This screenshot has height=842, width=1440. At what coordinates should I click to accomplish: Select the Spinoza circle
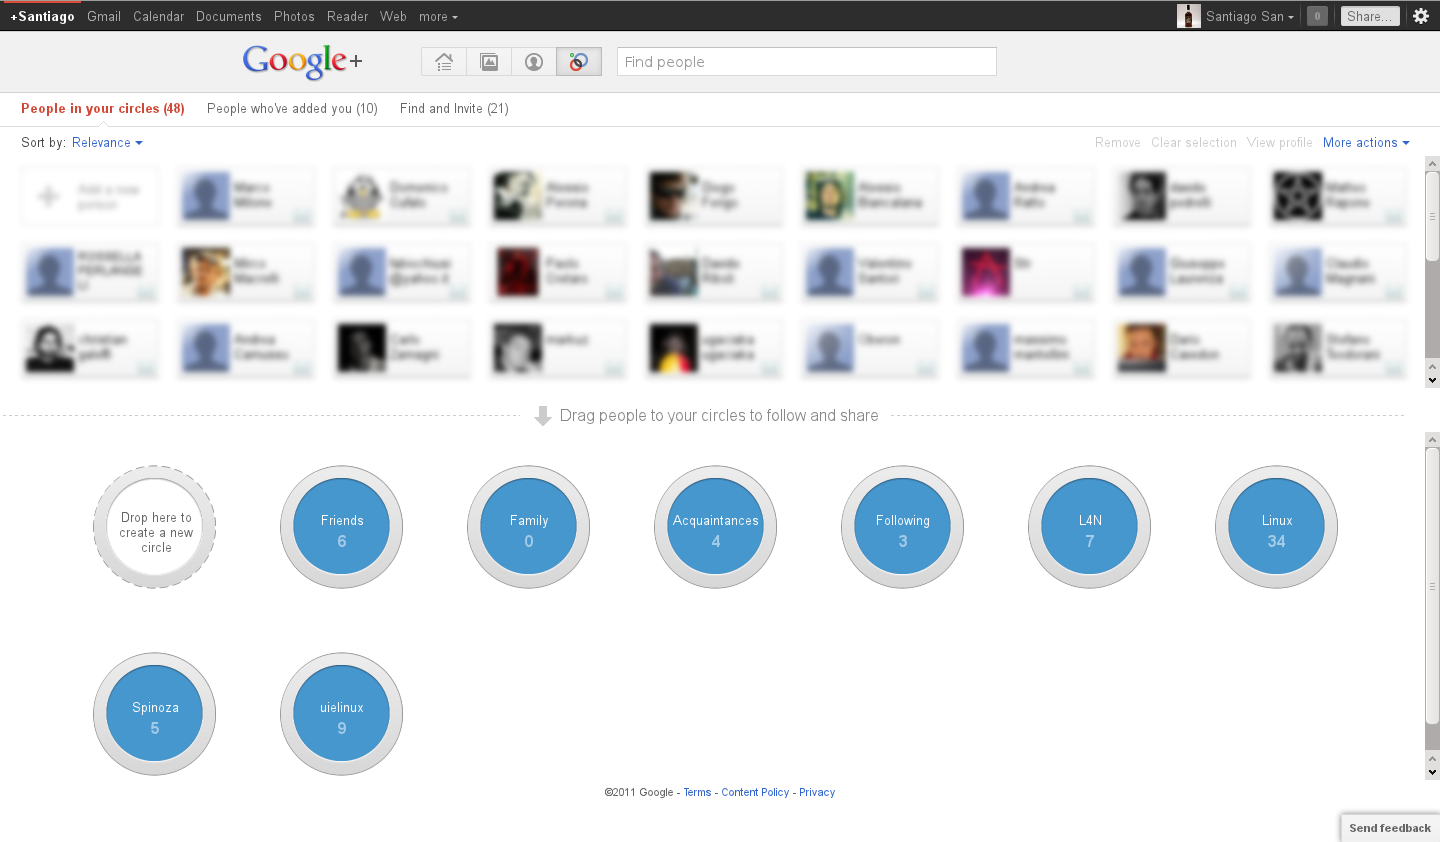click(155, 714)
